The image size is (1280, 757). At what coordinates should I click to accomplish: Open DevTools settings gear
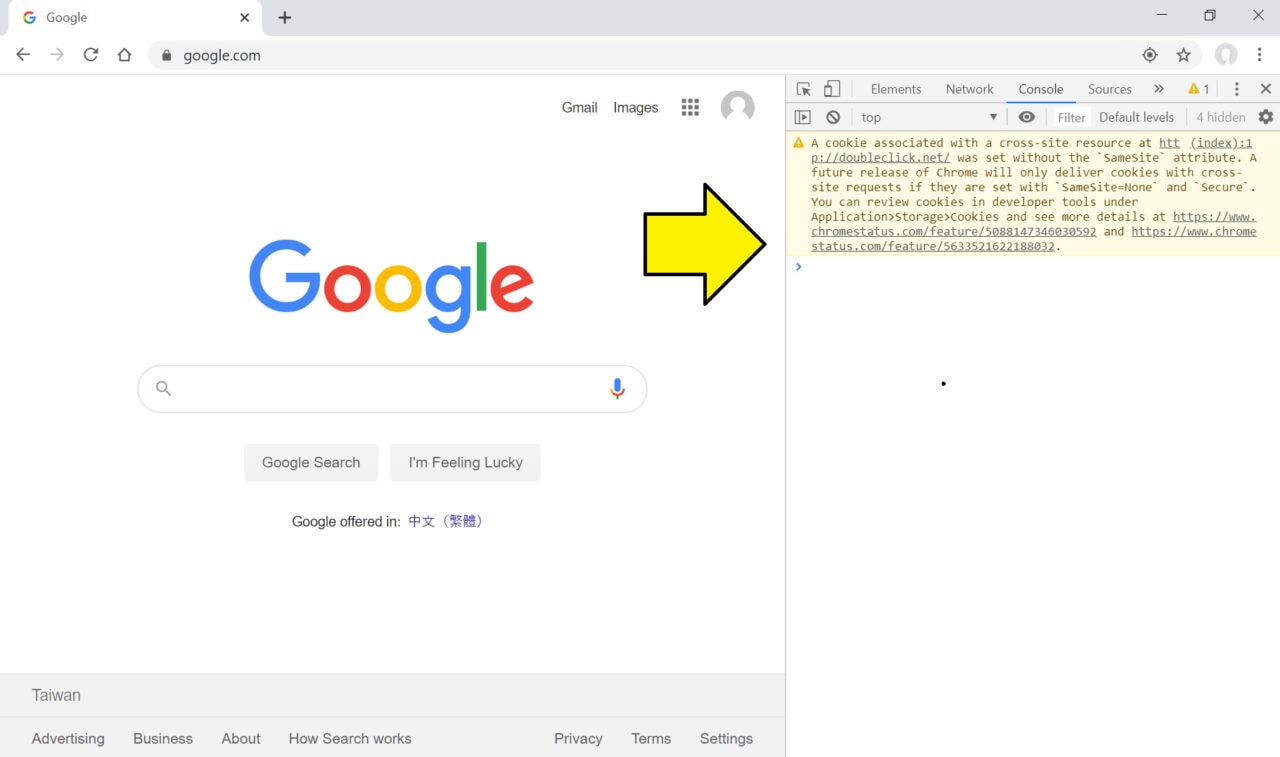pos(1266,117)
